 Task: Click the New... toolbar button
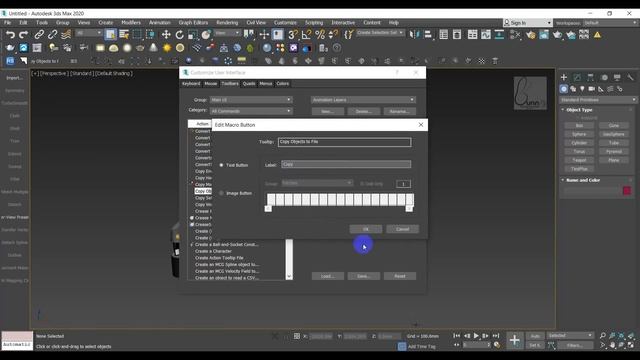[327, 111]
